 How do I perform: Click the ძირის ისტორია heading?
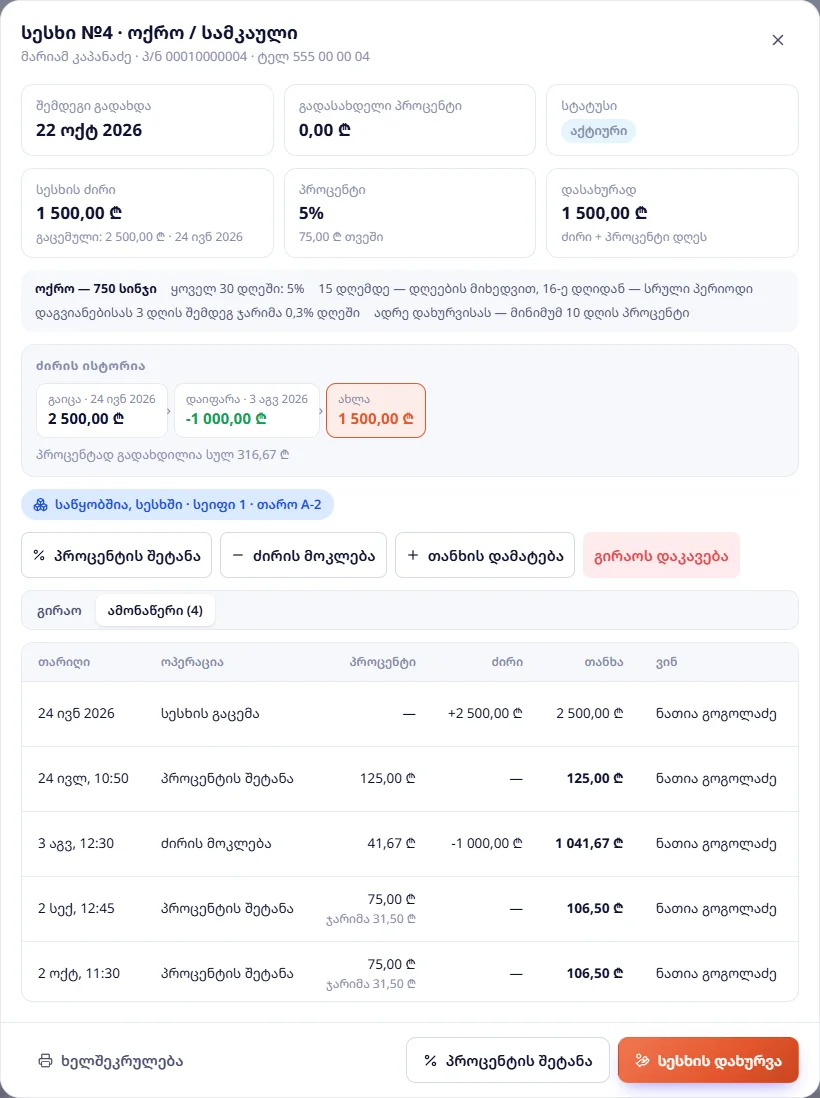coord(90,366)
